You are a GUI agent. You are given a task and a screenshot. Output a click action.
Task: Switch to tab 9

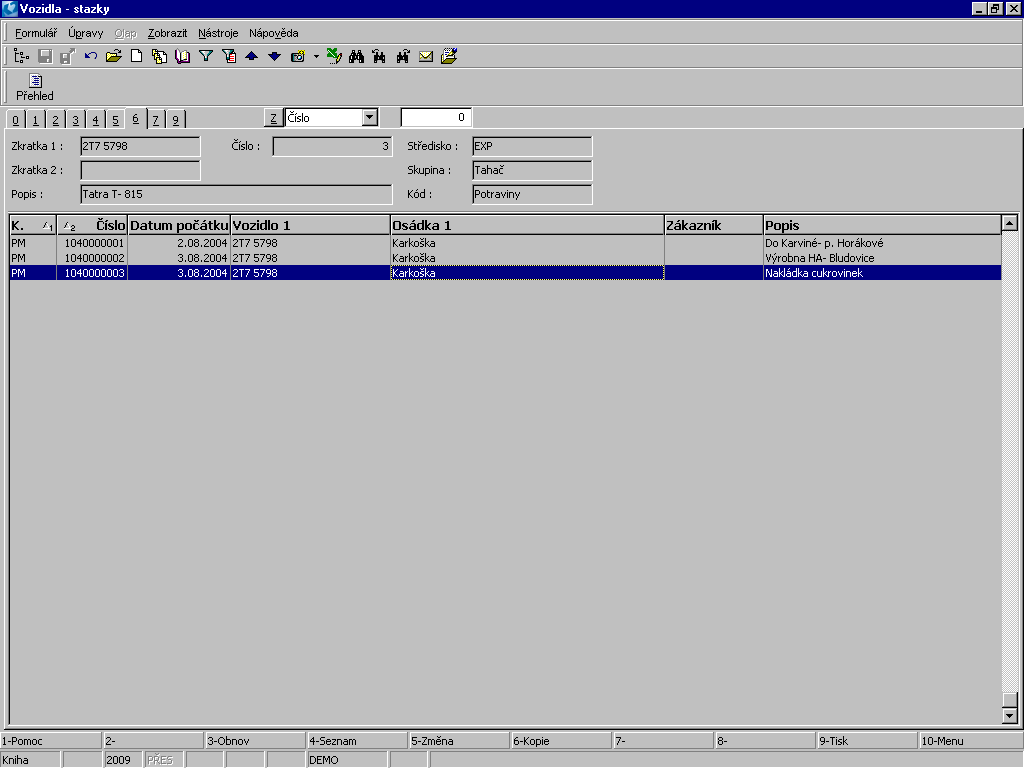coord(176,120)
